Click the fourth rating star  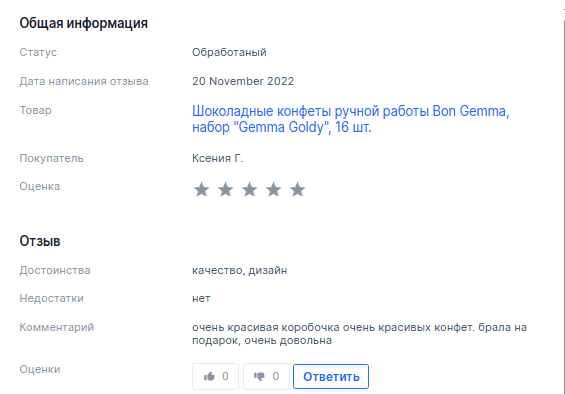coord(273,190)
